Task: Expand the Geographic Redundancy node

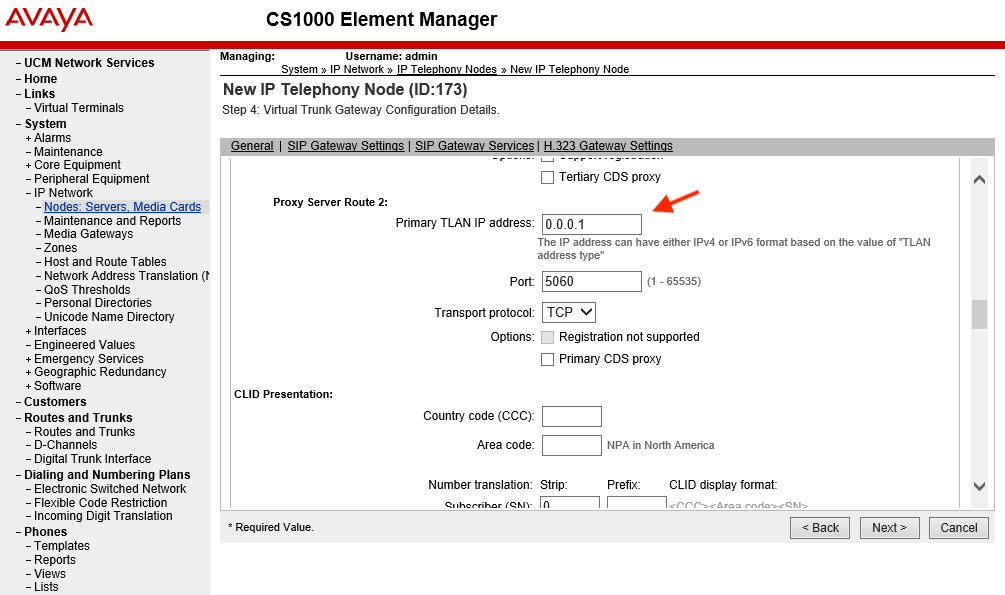Action: [x=28, y=373]
